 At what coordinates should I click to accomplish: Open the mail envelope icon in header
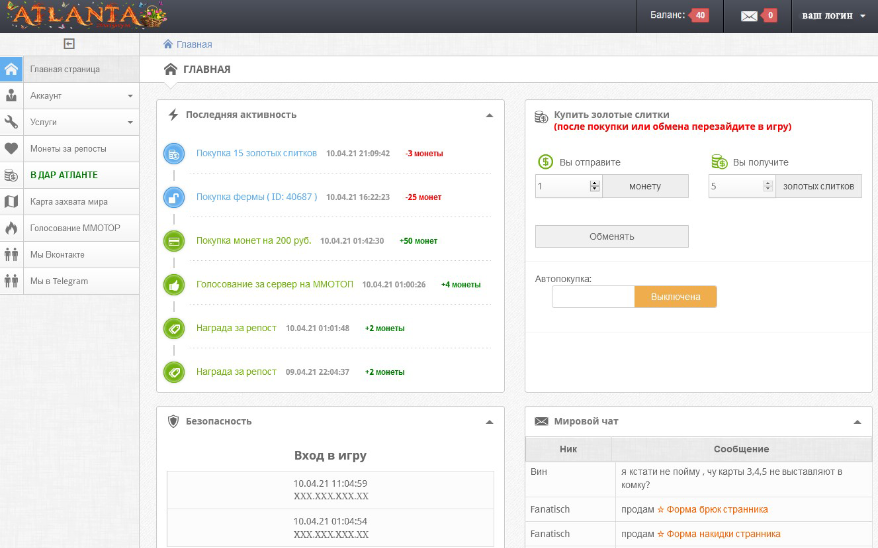coord(749,16)
